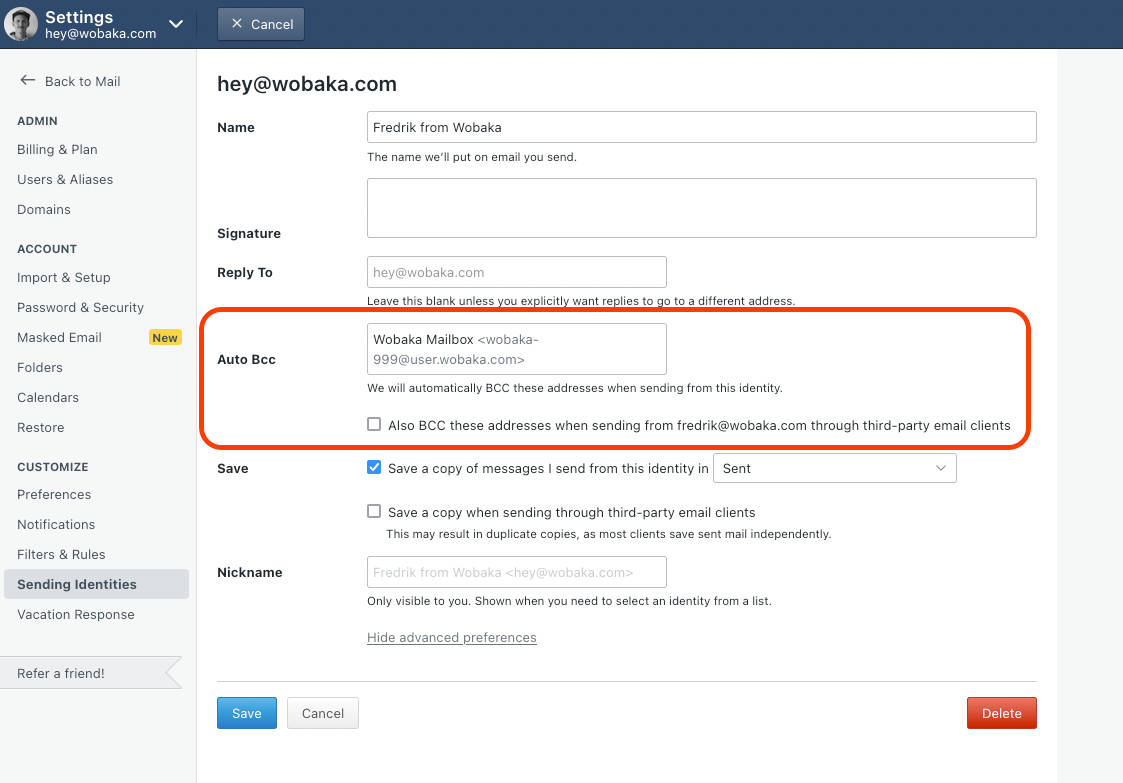The height and width of the screenshot is (783, 1123).
Task: Enable save copy via third-party clients
Action: 374,511
